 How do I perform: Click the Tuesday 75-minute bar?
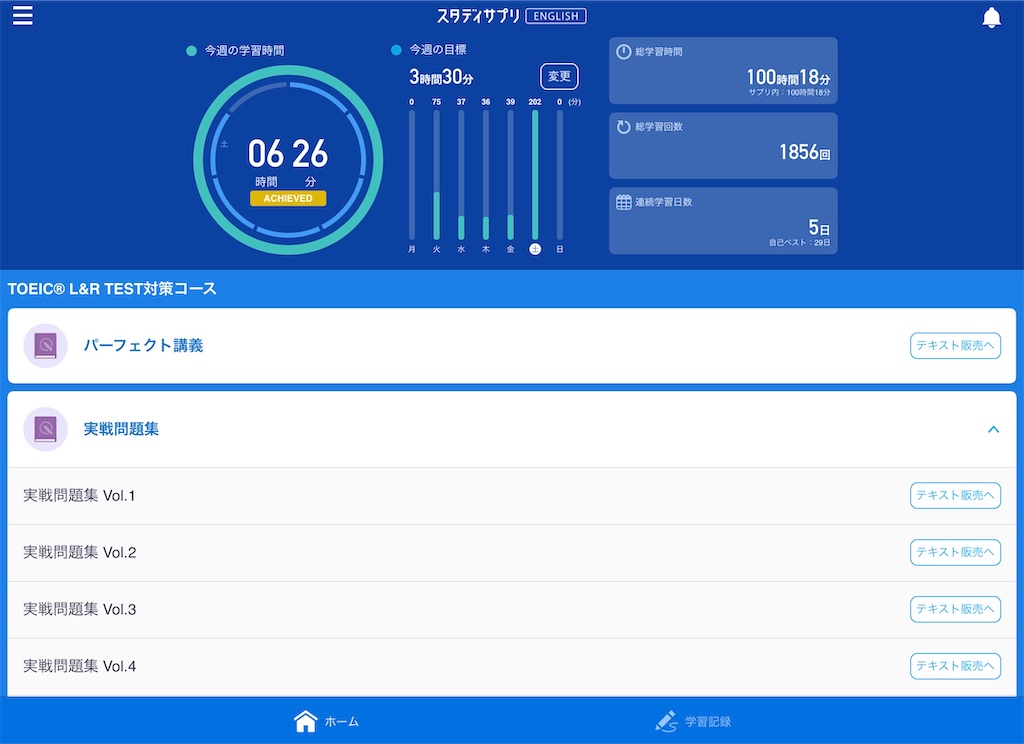coord(436,174)
